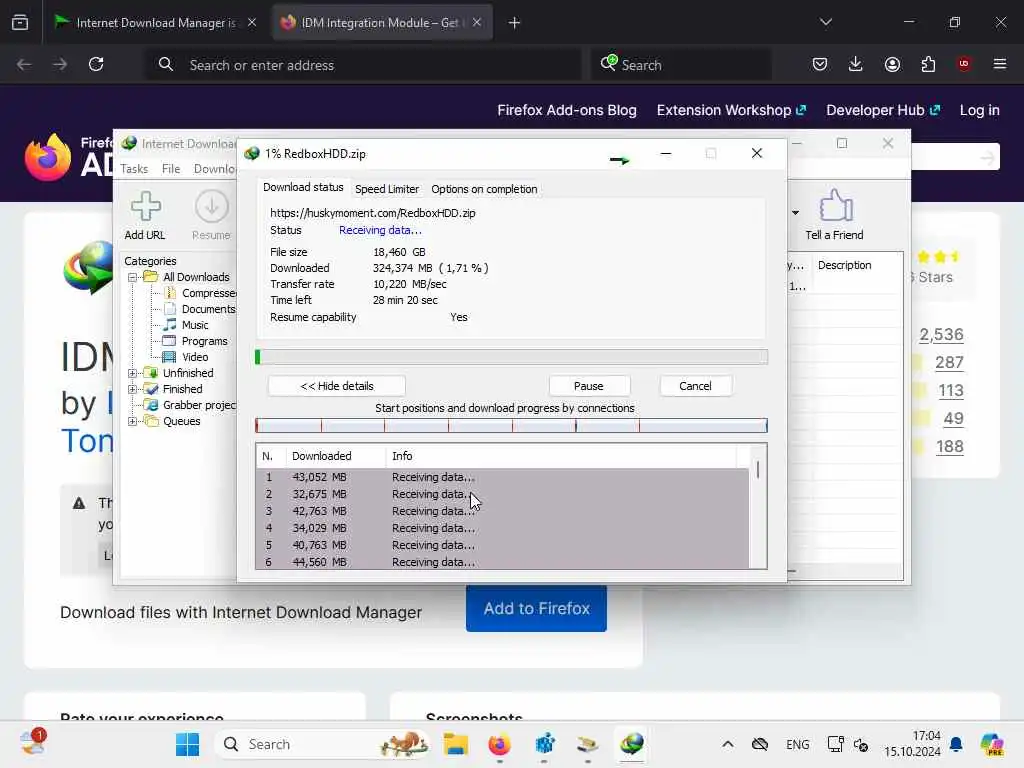Click the Log in link
Image resolution: width=1024 pixels, height=768 pixels.
tap(979, 110)
